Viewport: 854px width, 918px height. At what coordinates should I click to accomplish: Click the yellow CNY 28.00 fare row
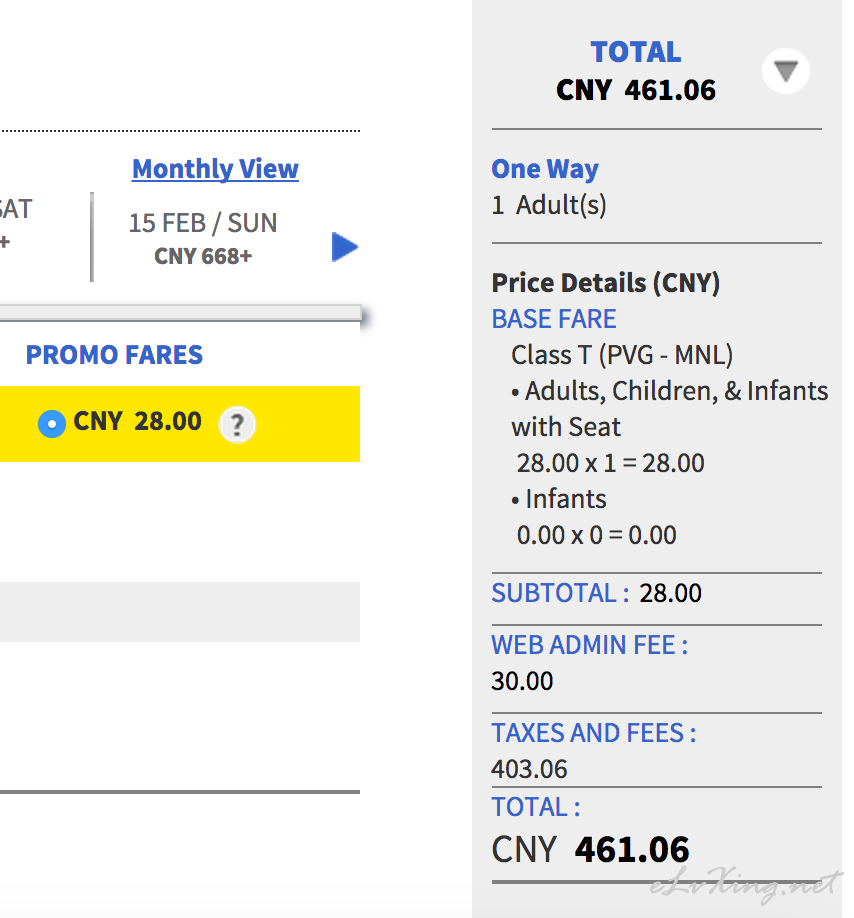click(x=180, y=424)
